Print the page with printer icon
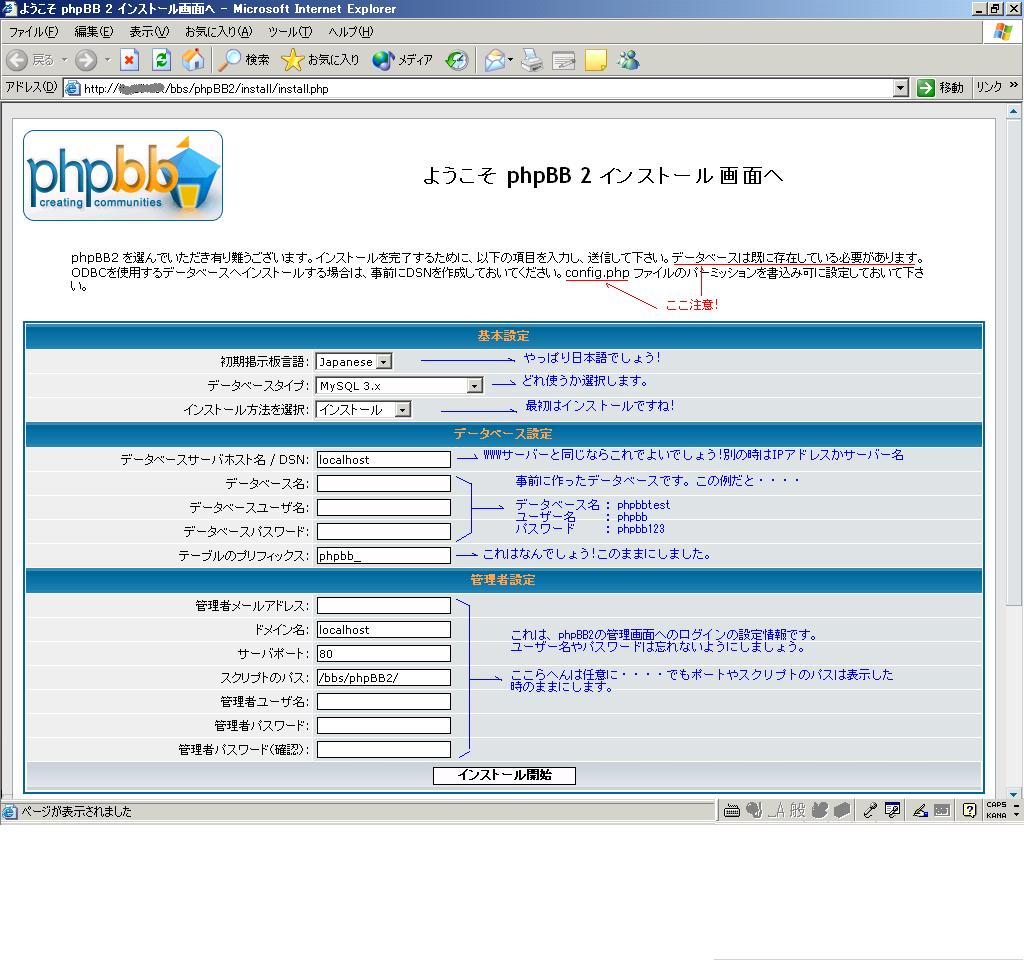This screenshot has height=970, width=1024. point(532,61)
